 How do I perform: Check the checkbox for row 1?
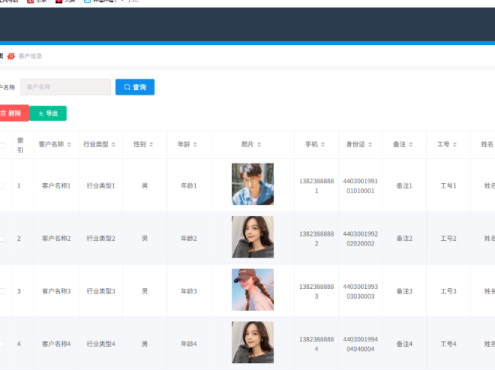pyautogui.click(x=2, y=186)
